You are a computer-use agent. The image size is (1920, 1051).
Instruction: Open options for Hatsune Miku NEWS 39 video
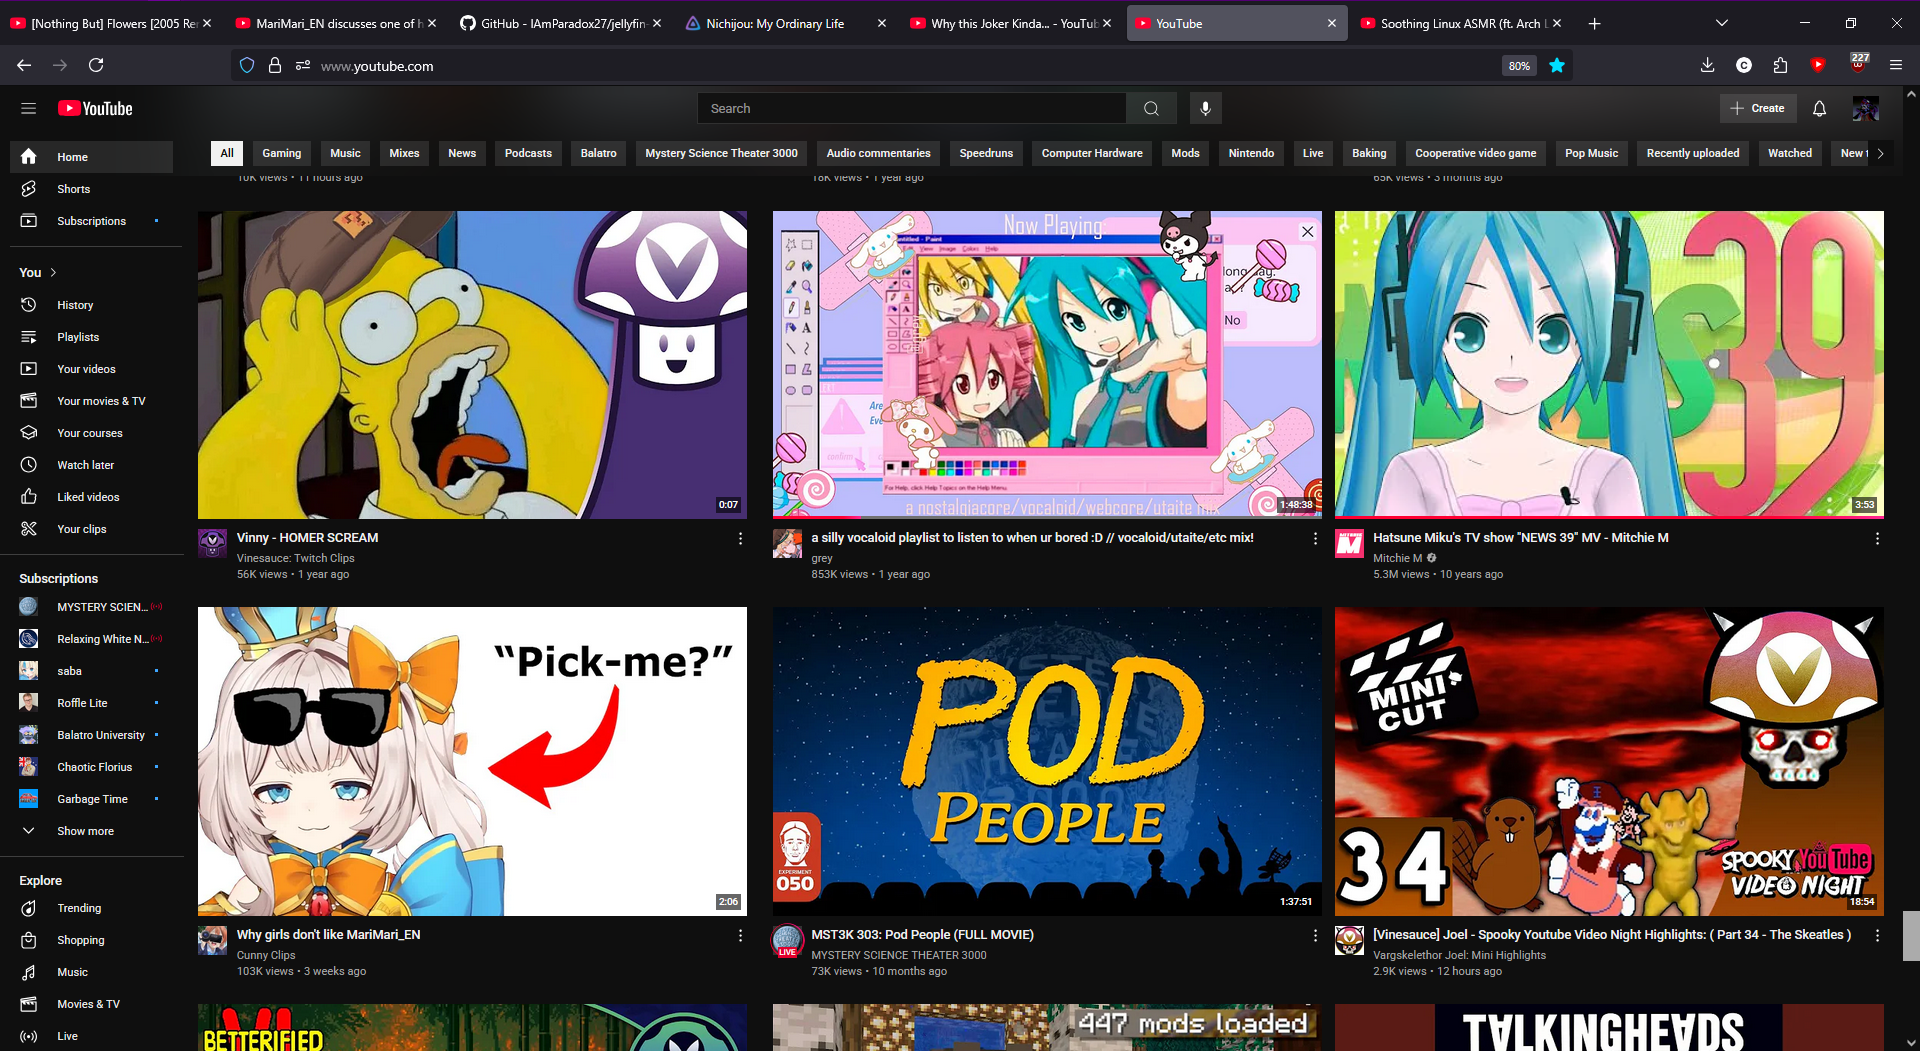(1877, 538)
